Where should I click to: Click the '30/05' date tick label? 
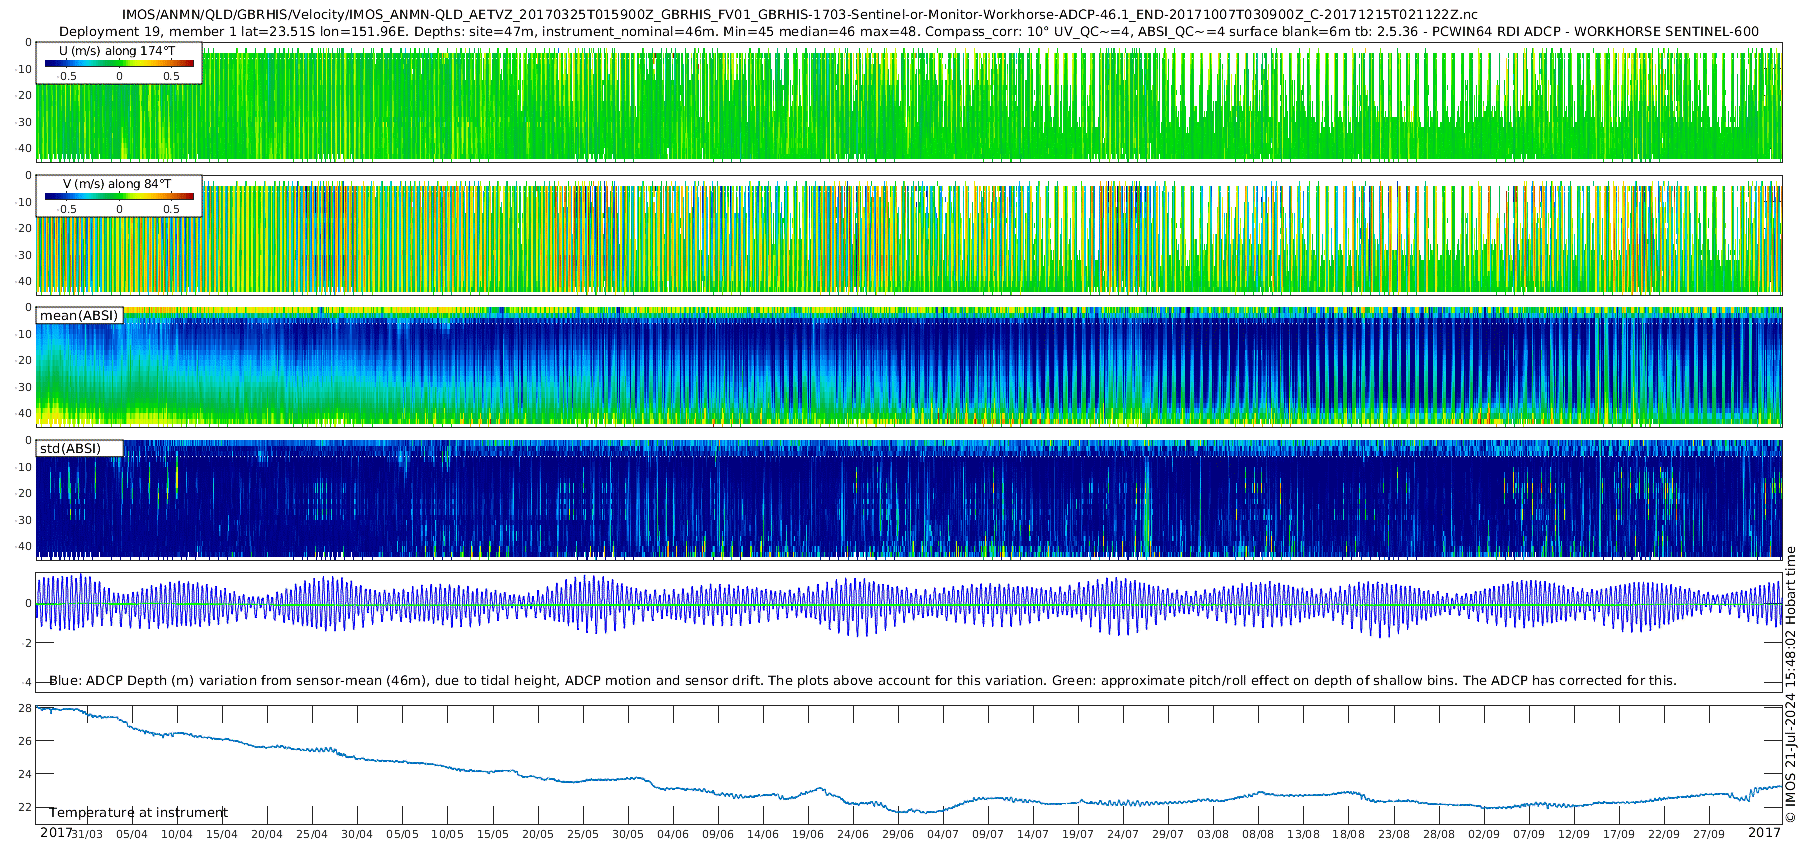(628, 834)
